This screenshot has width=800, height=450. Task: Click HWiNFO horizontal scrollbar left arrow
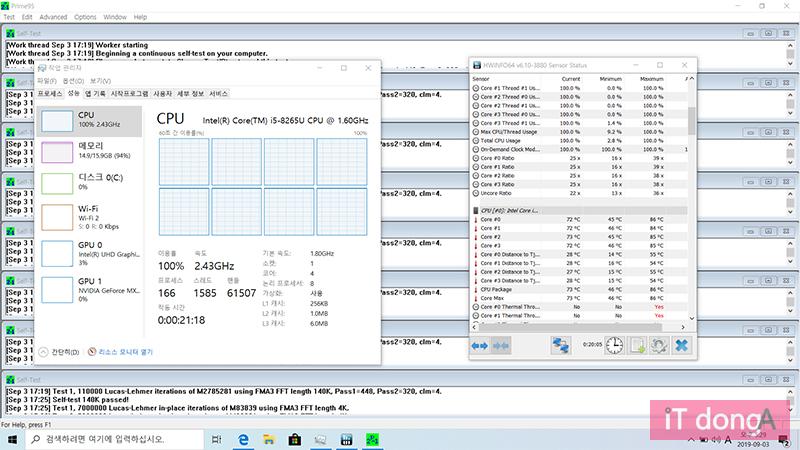pyautogui.click(x=475, y=327)
